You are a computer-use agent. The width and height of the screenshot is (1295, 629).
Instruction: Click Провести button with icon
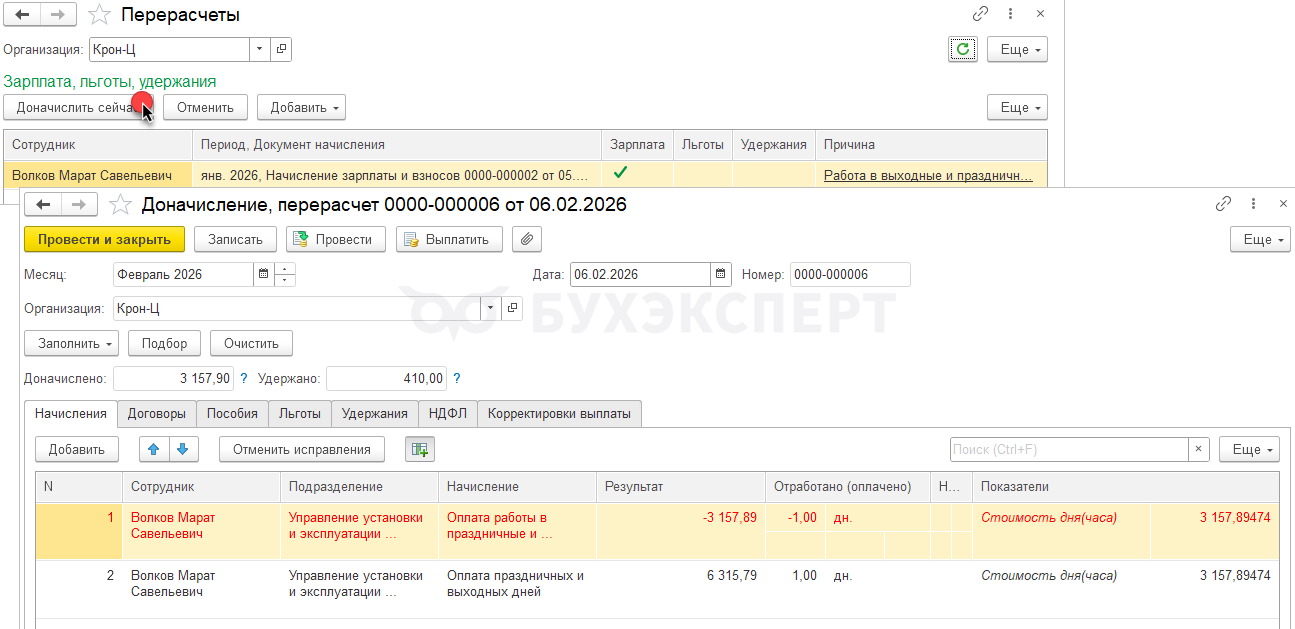(x=336, y=239)
